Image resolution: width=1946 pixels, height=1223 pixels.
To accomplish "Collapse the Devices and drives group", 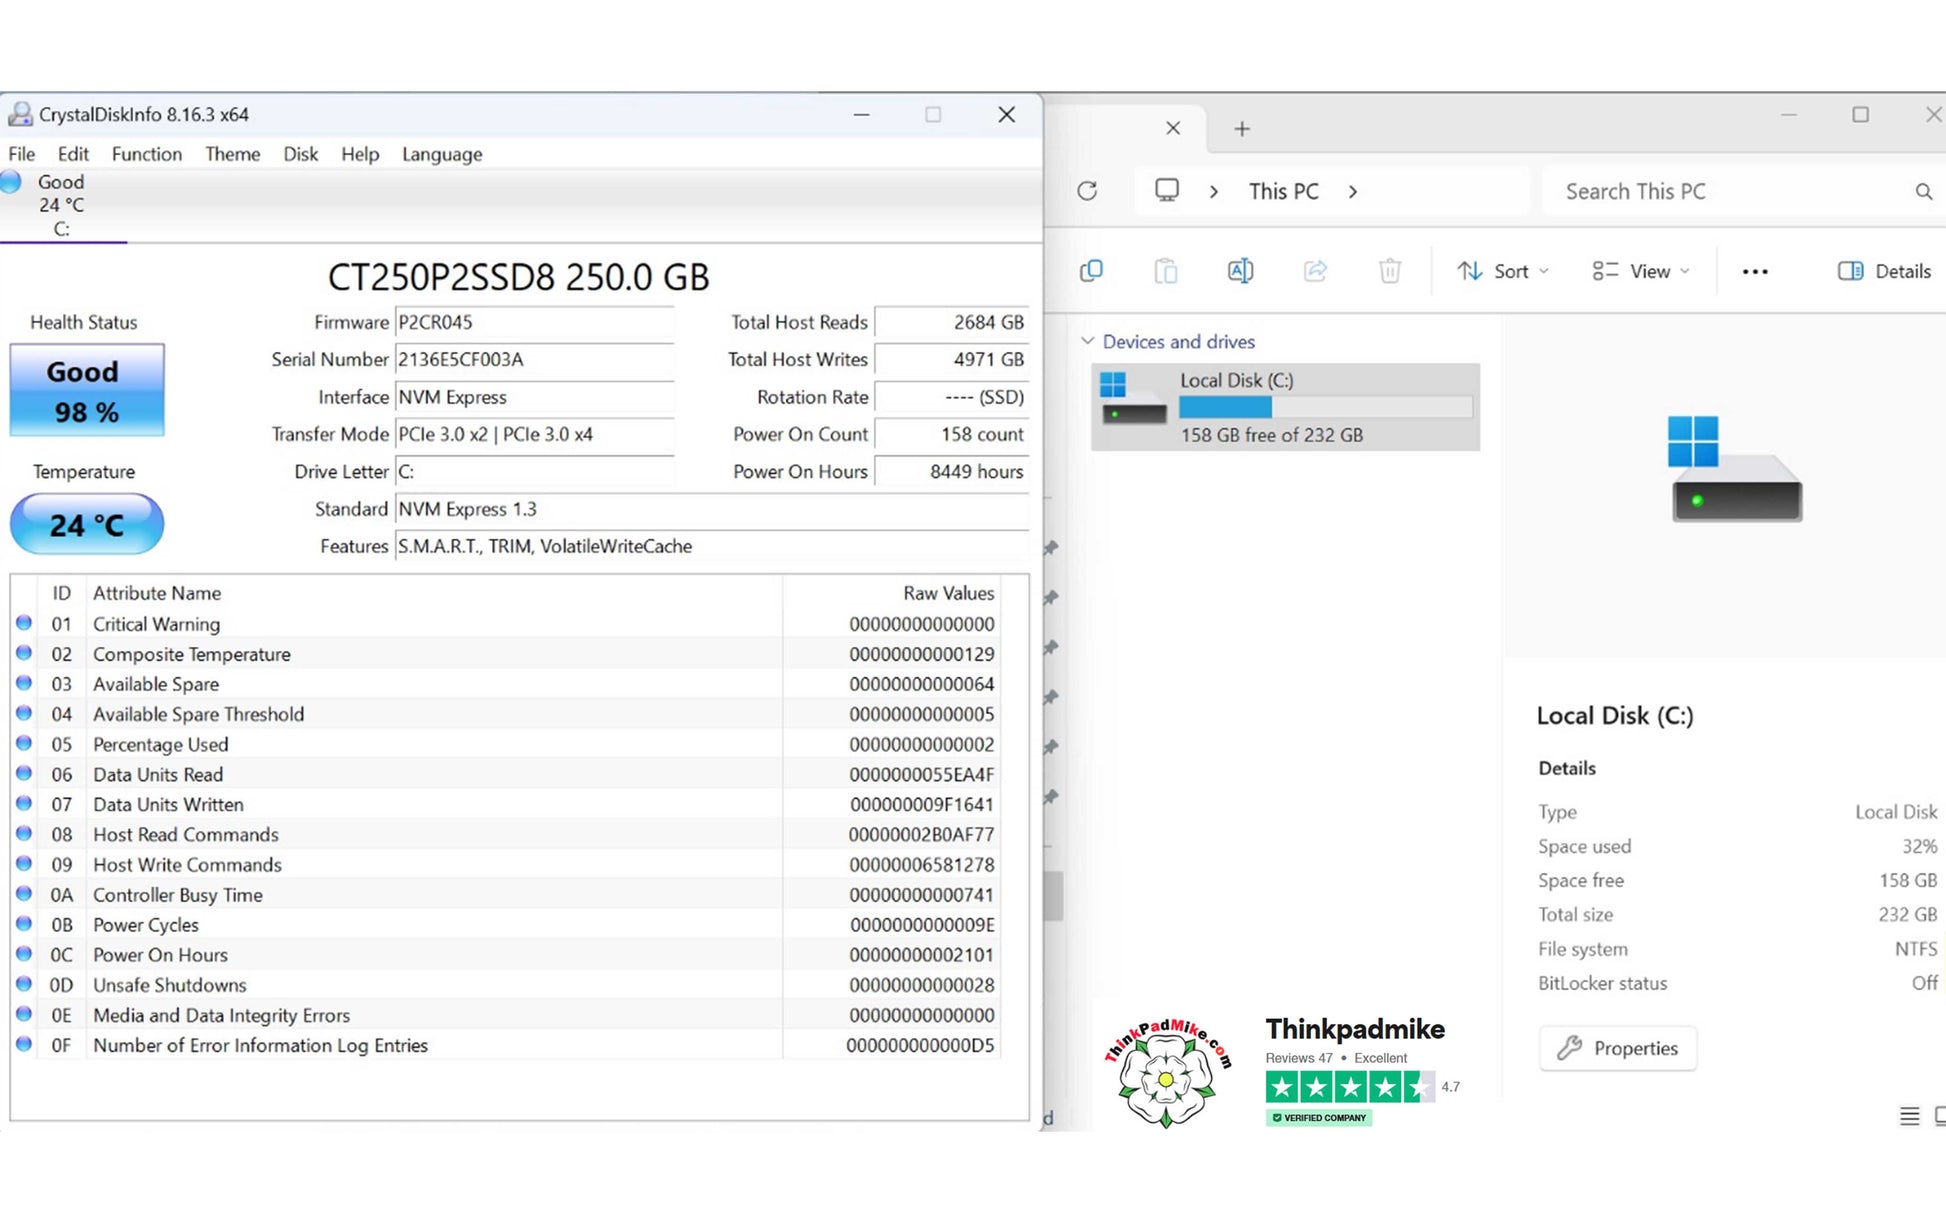I will [x=1088, y=341].
